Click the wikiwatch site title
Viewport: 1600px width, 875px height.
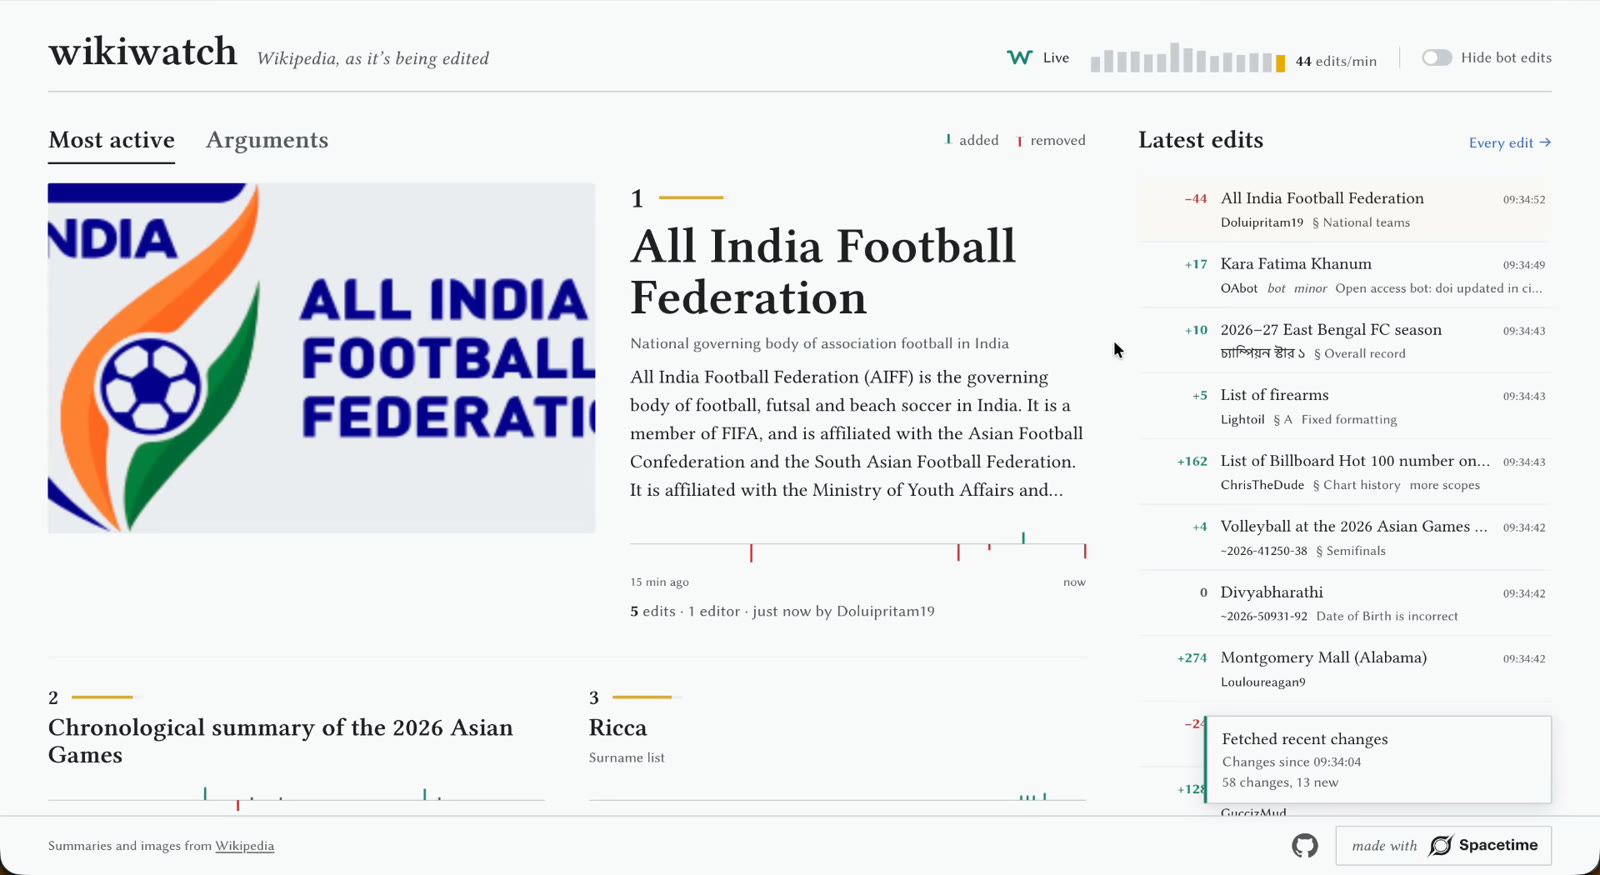[x=143, y=52]
